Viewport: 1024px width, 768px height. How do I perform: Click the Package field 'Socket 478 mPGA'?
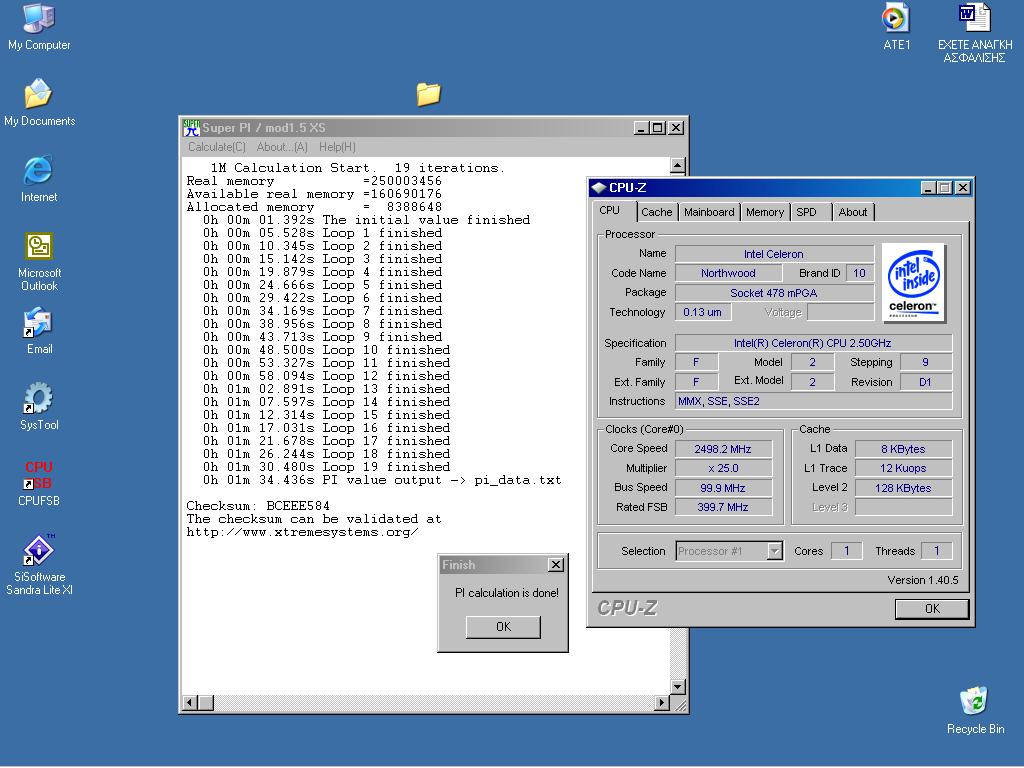tap(774, 293)
